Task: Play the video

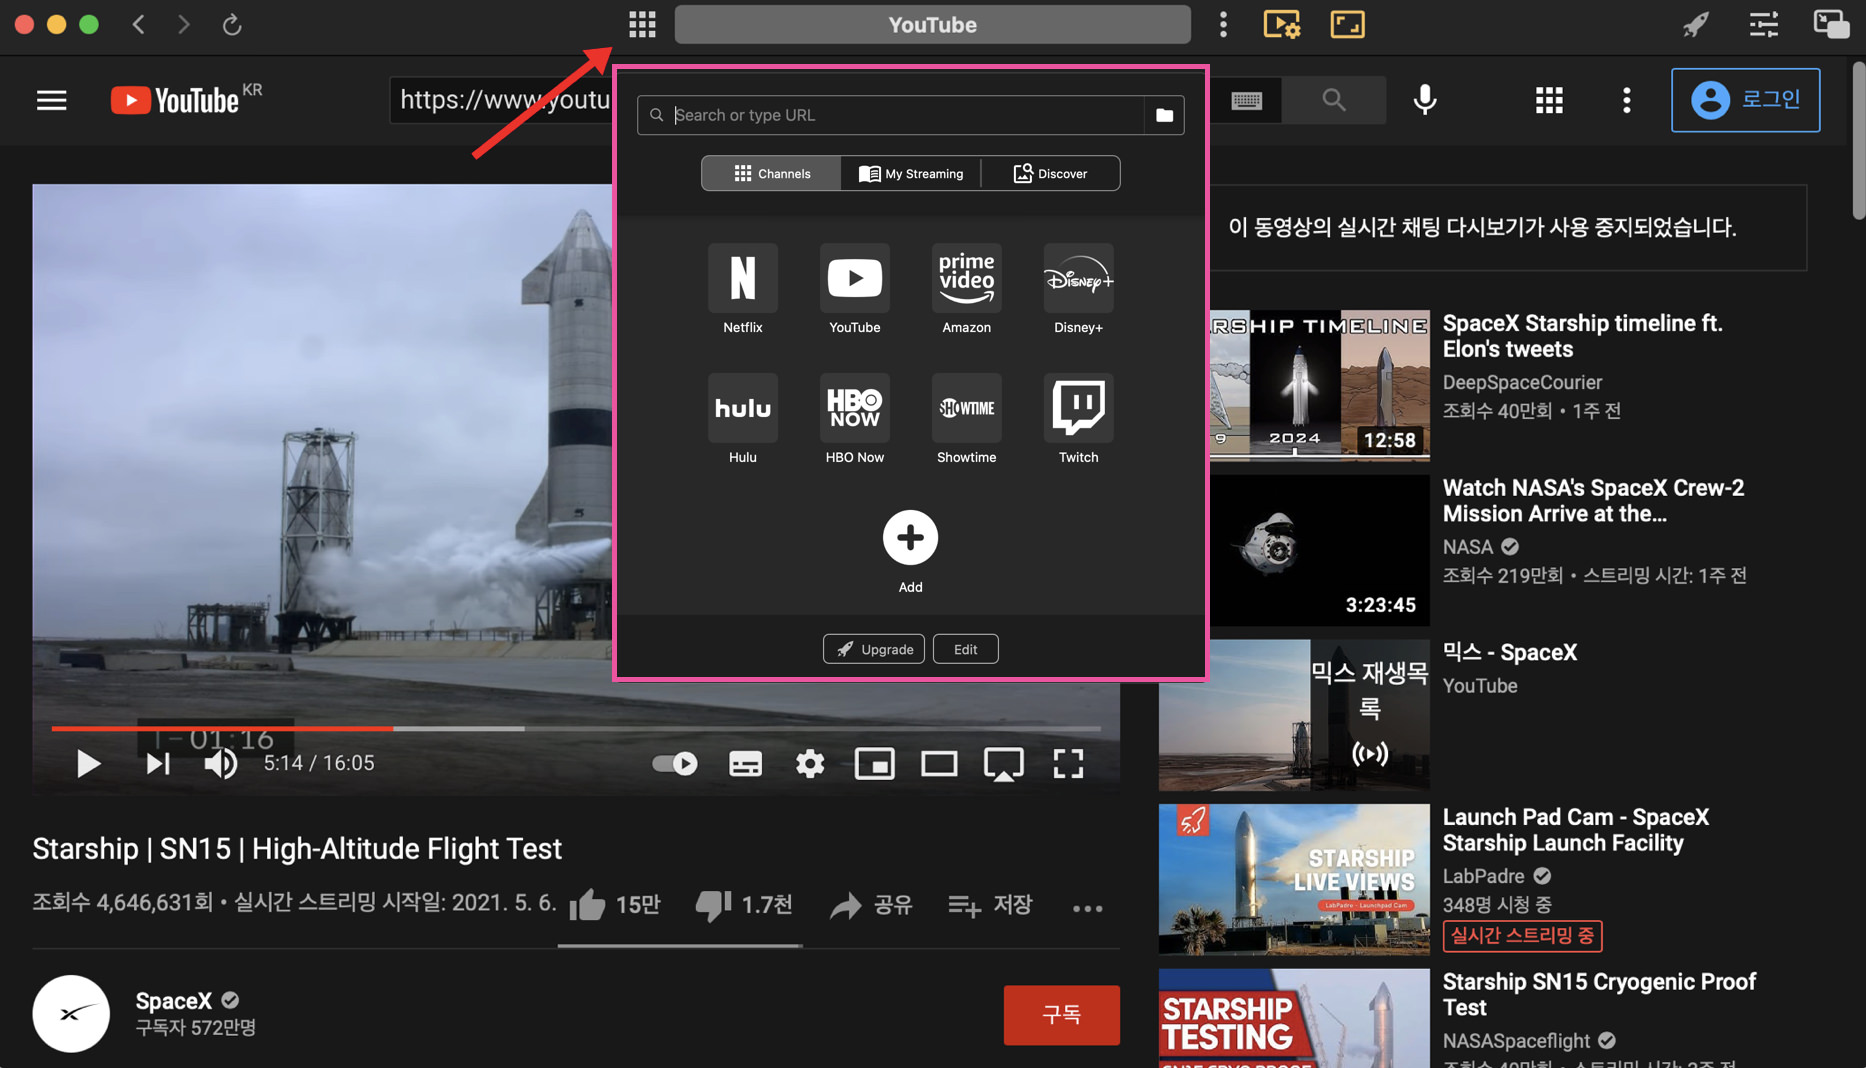Action: 88,764
